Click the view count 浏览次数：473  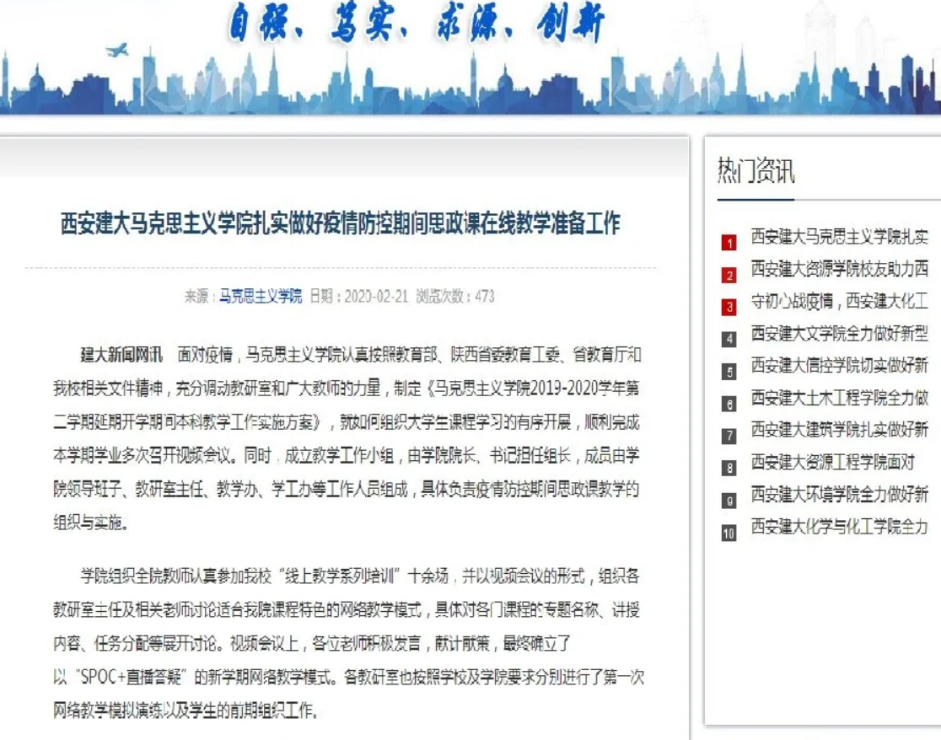455,296
